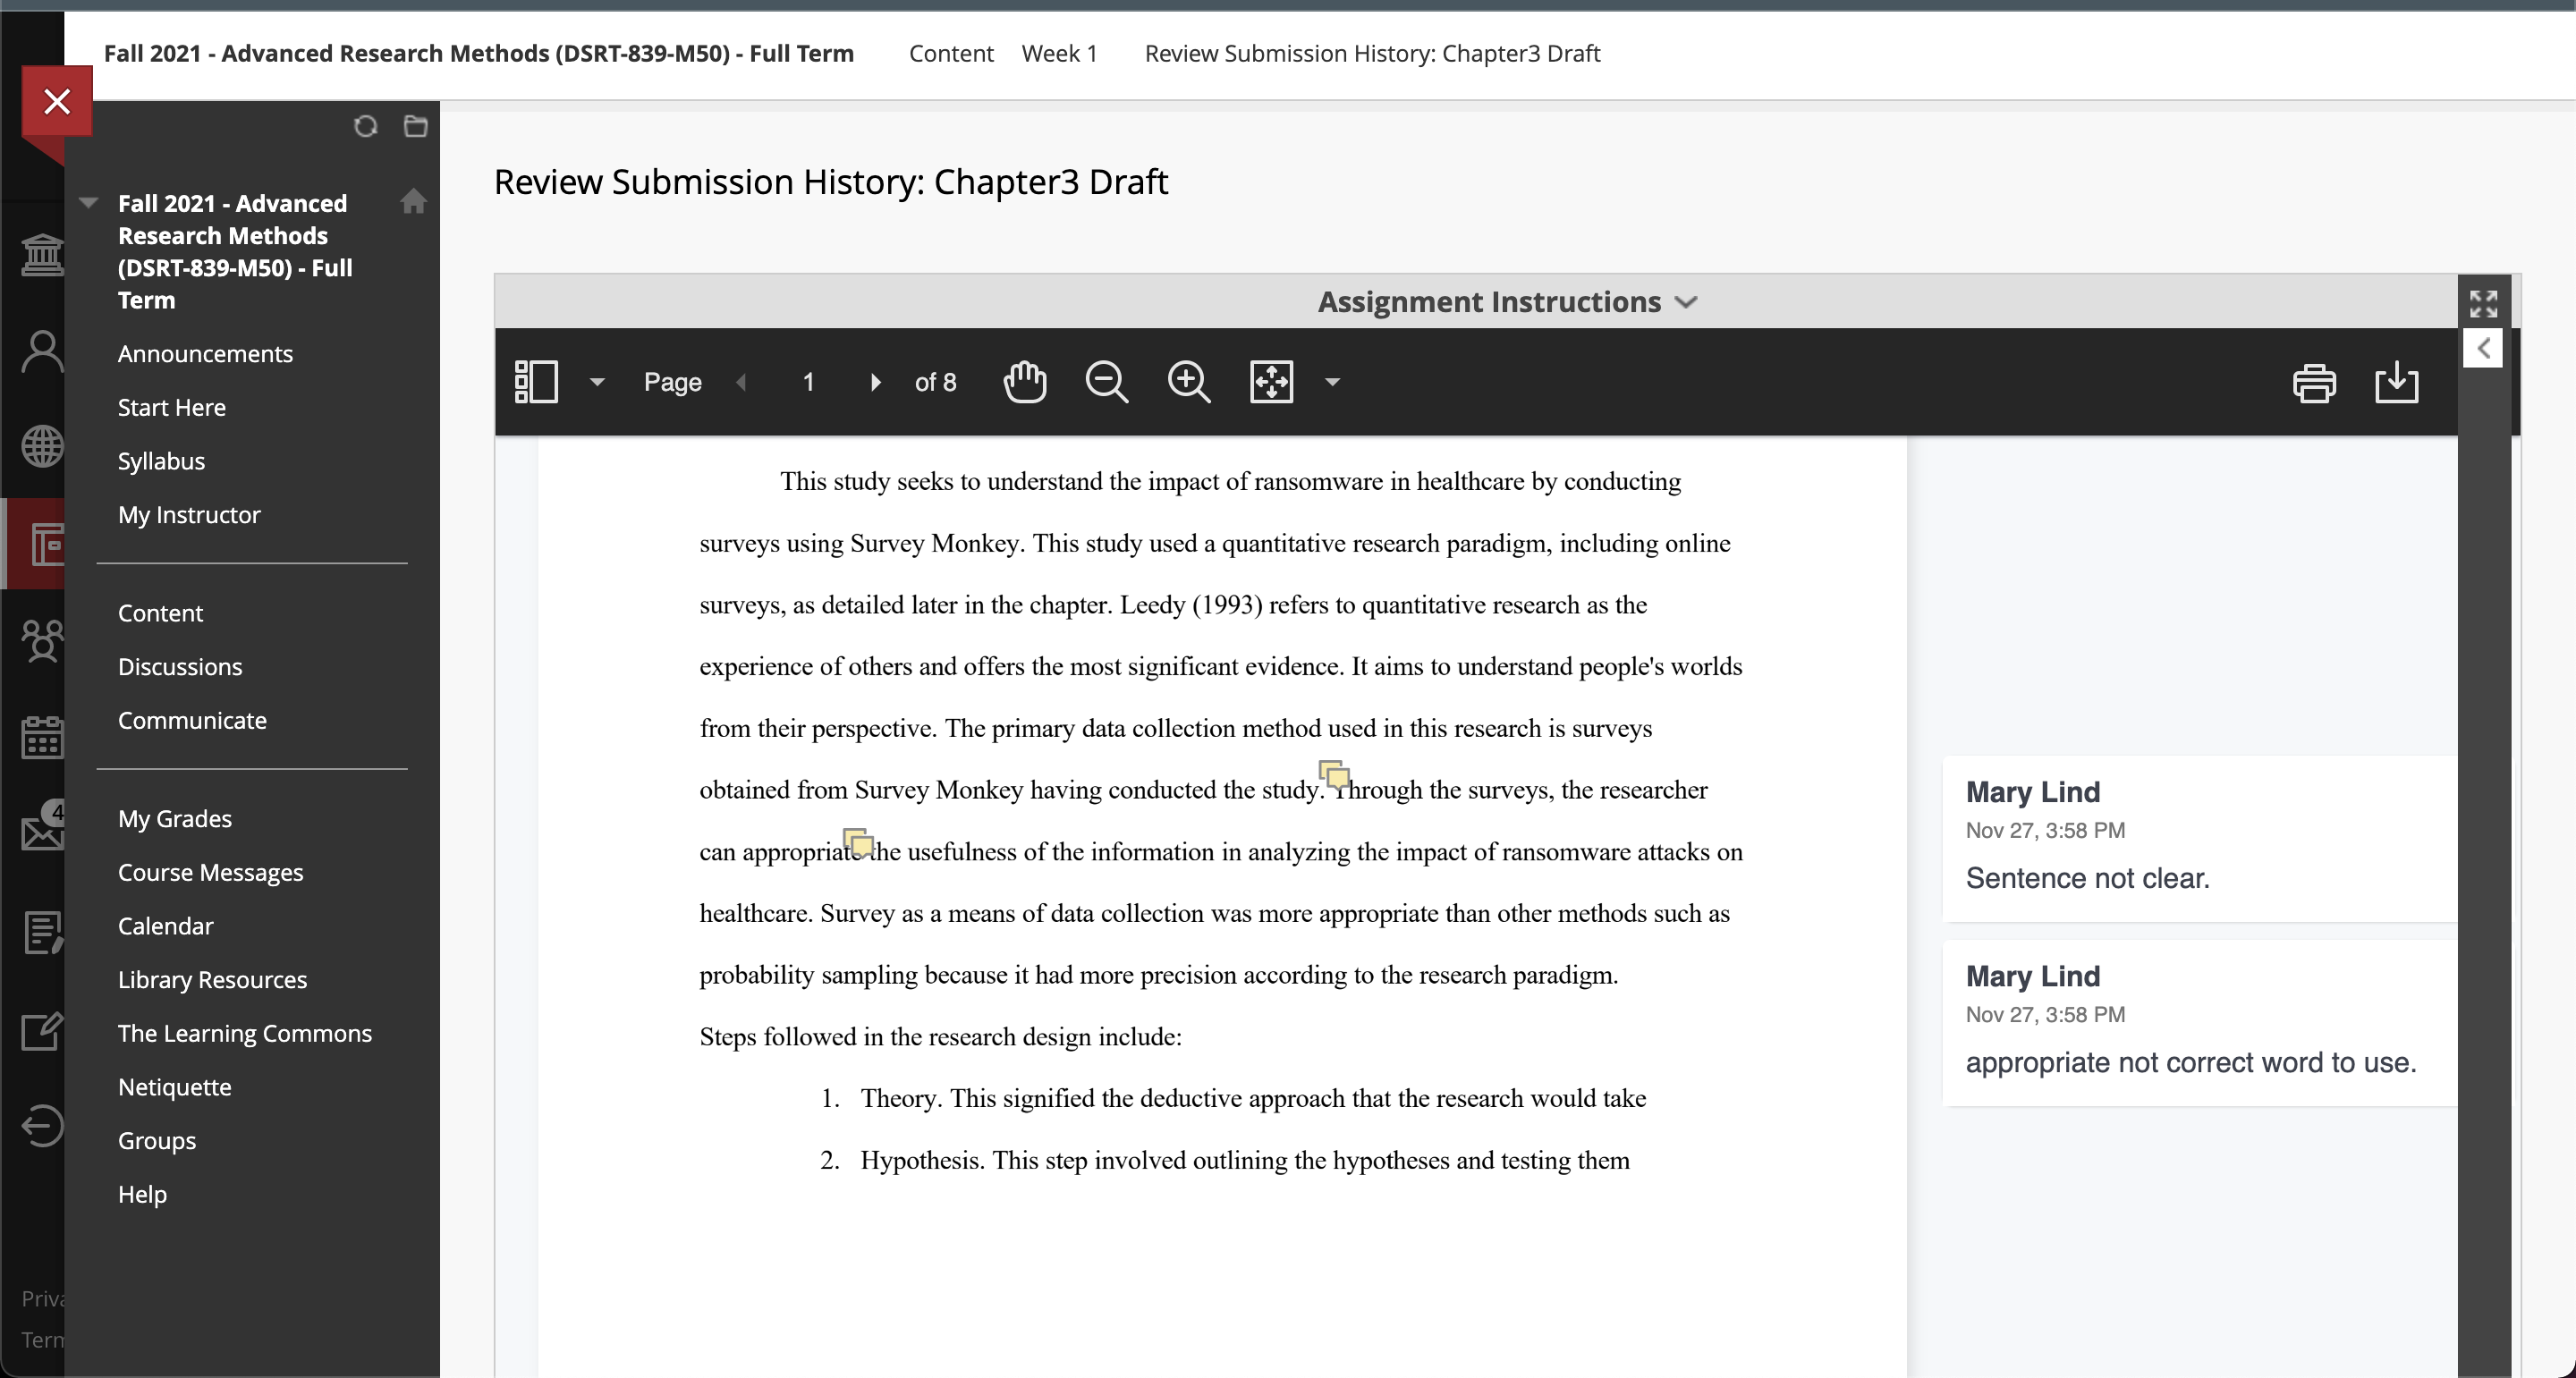Viewport: 2576px width, 1378px height.
Task: Open the sidebar view options dropdown
Action: point(597,382)
